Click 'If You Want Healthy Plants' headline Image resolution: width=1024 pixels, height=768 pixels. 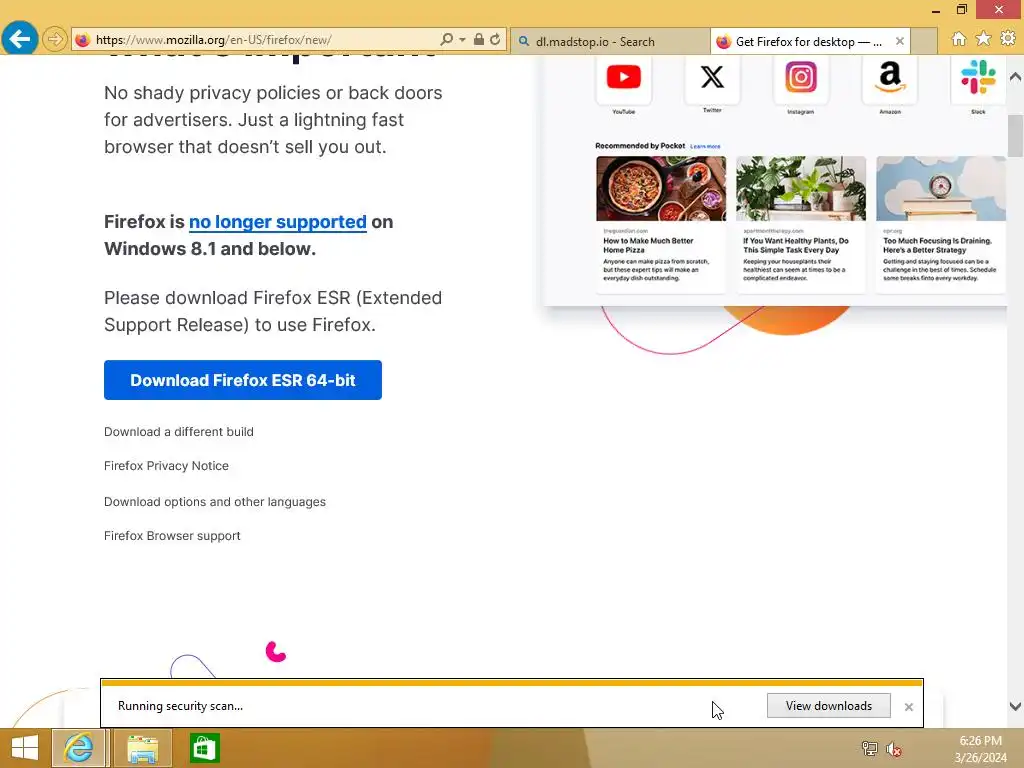point(795,245)
